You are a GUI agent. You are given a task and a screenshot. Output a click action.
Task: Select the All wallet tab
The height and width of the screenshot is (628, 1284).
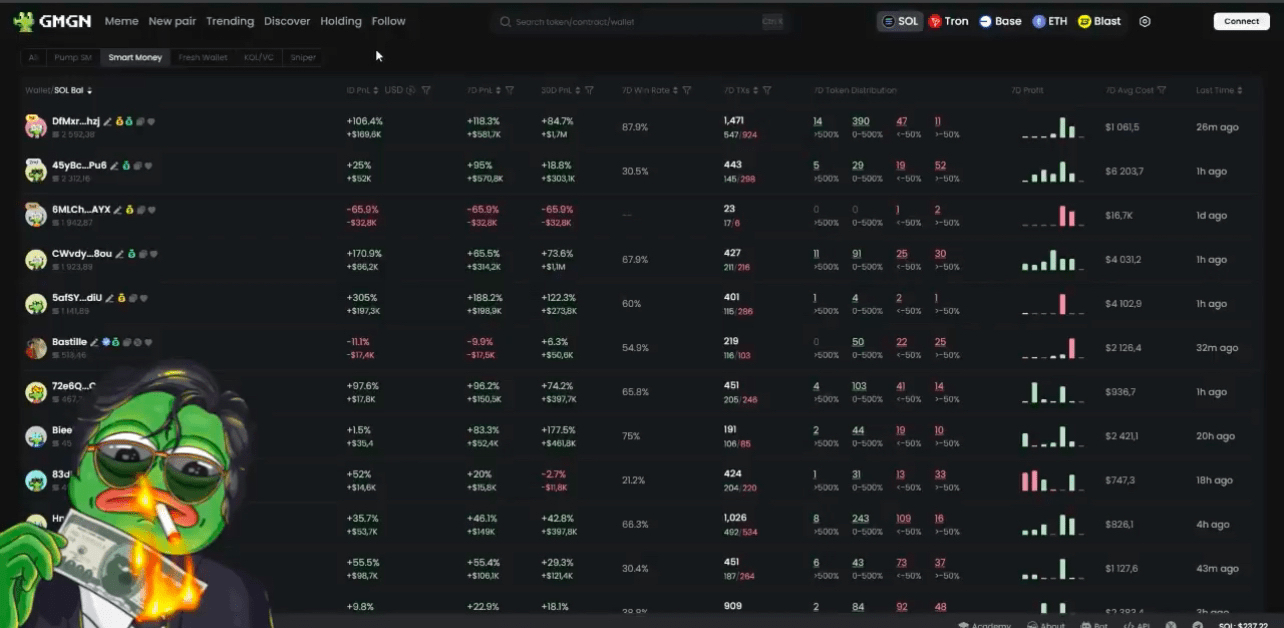tap(33, 58)
